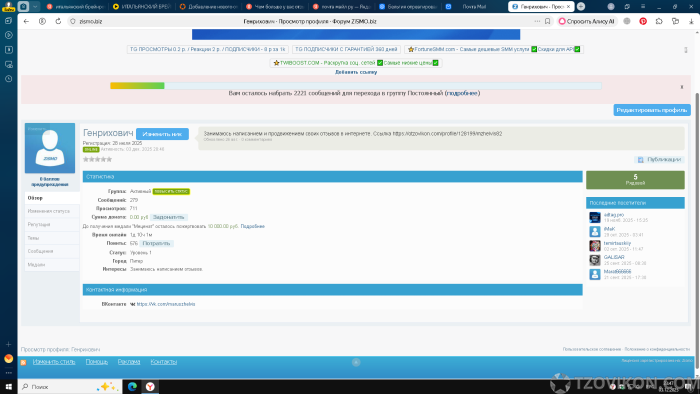Open Microsoft Edge from the taskbar

(132, 386)
